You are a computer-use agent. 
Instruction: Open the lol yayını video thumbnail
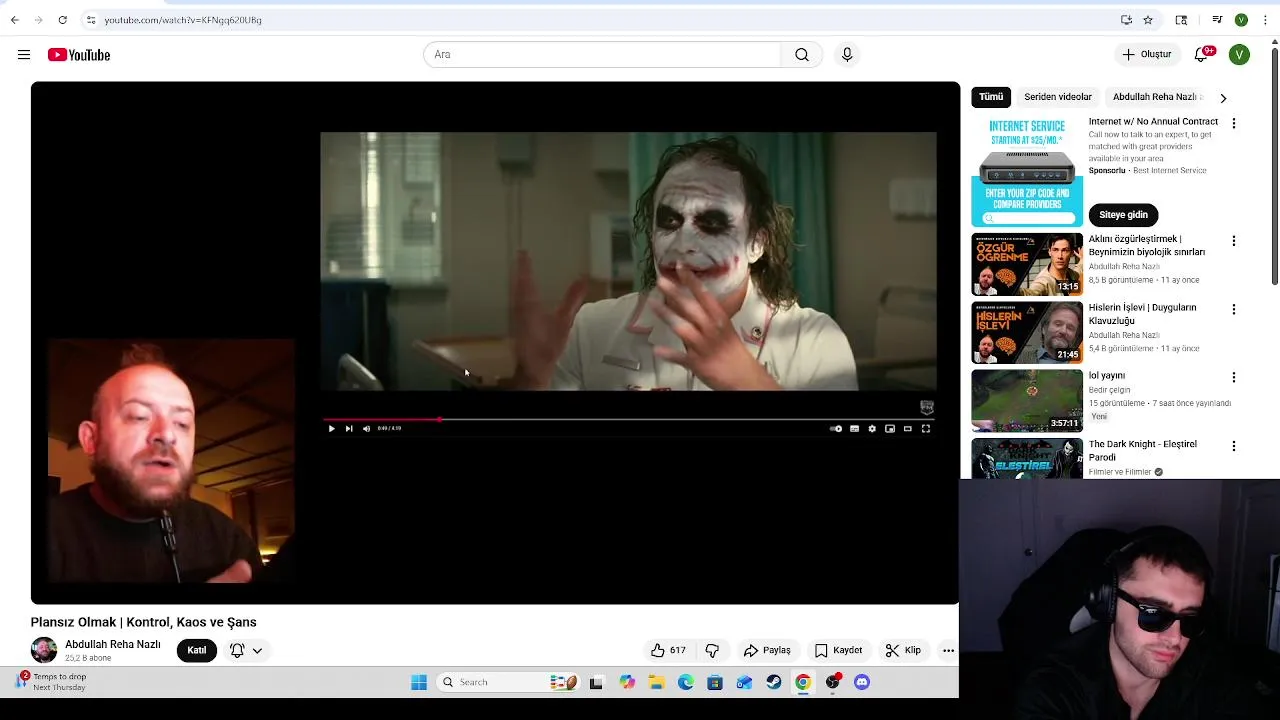[1027, 401]
